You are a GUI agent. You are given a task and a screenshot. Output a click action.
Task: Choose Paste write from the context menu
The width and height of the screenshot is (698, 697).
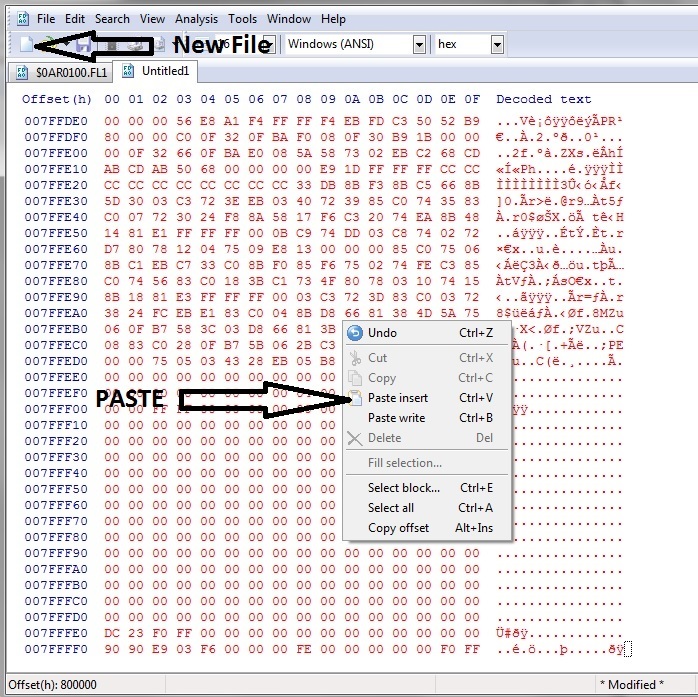pos(427,418)
